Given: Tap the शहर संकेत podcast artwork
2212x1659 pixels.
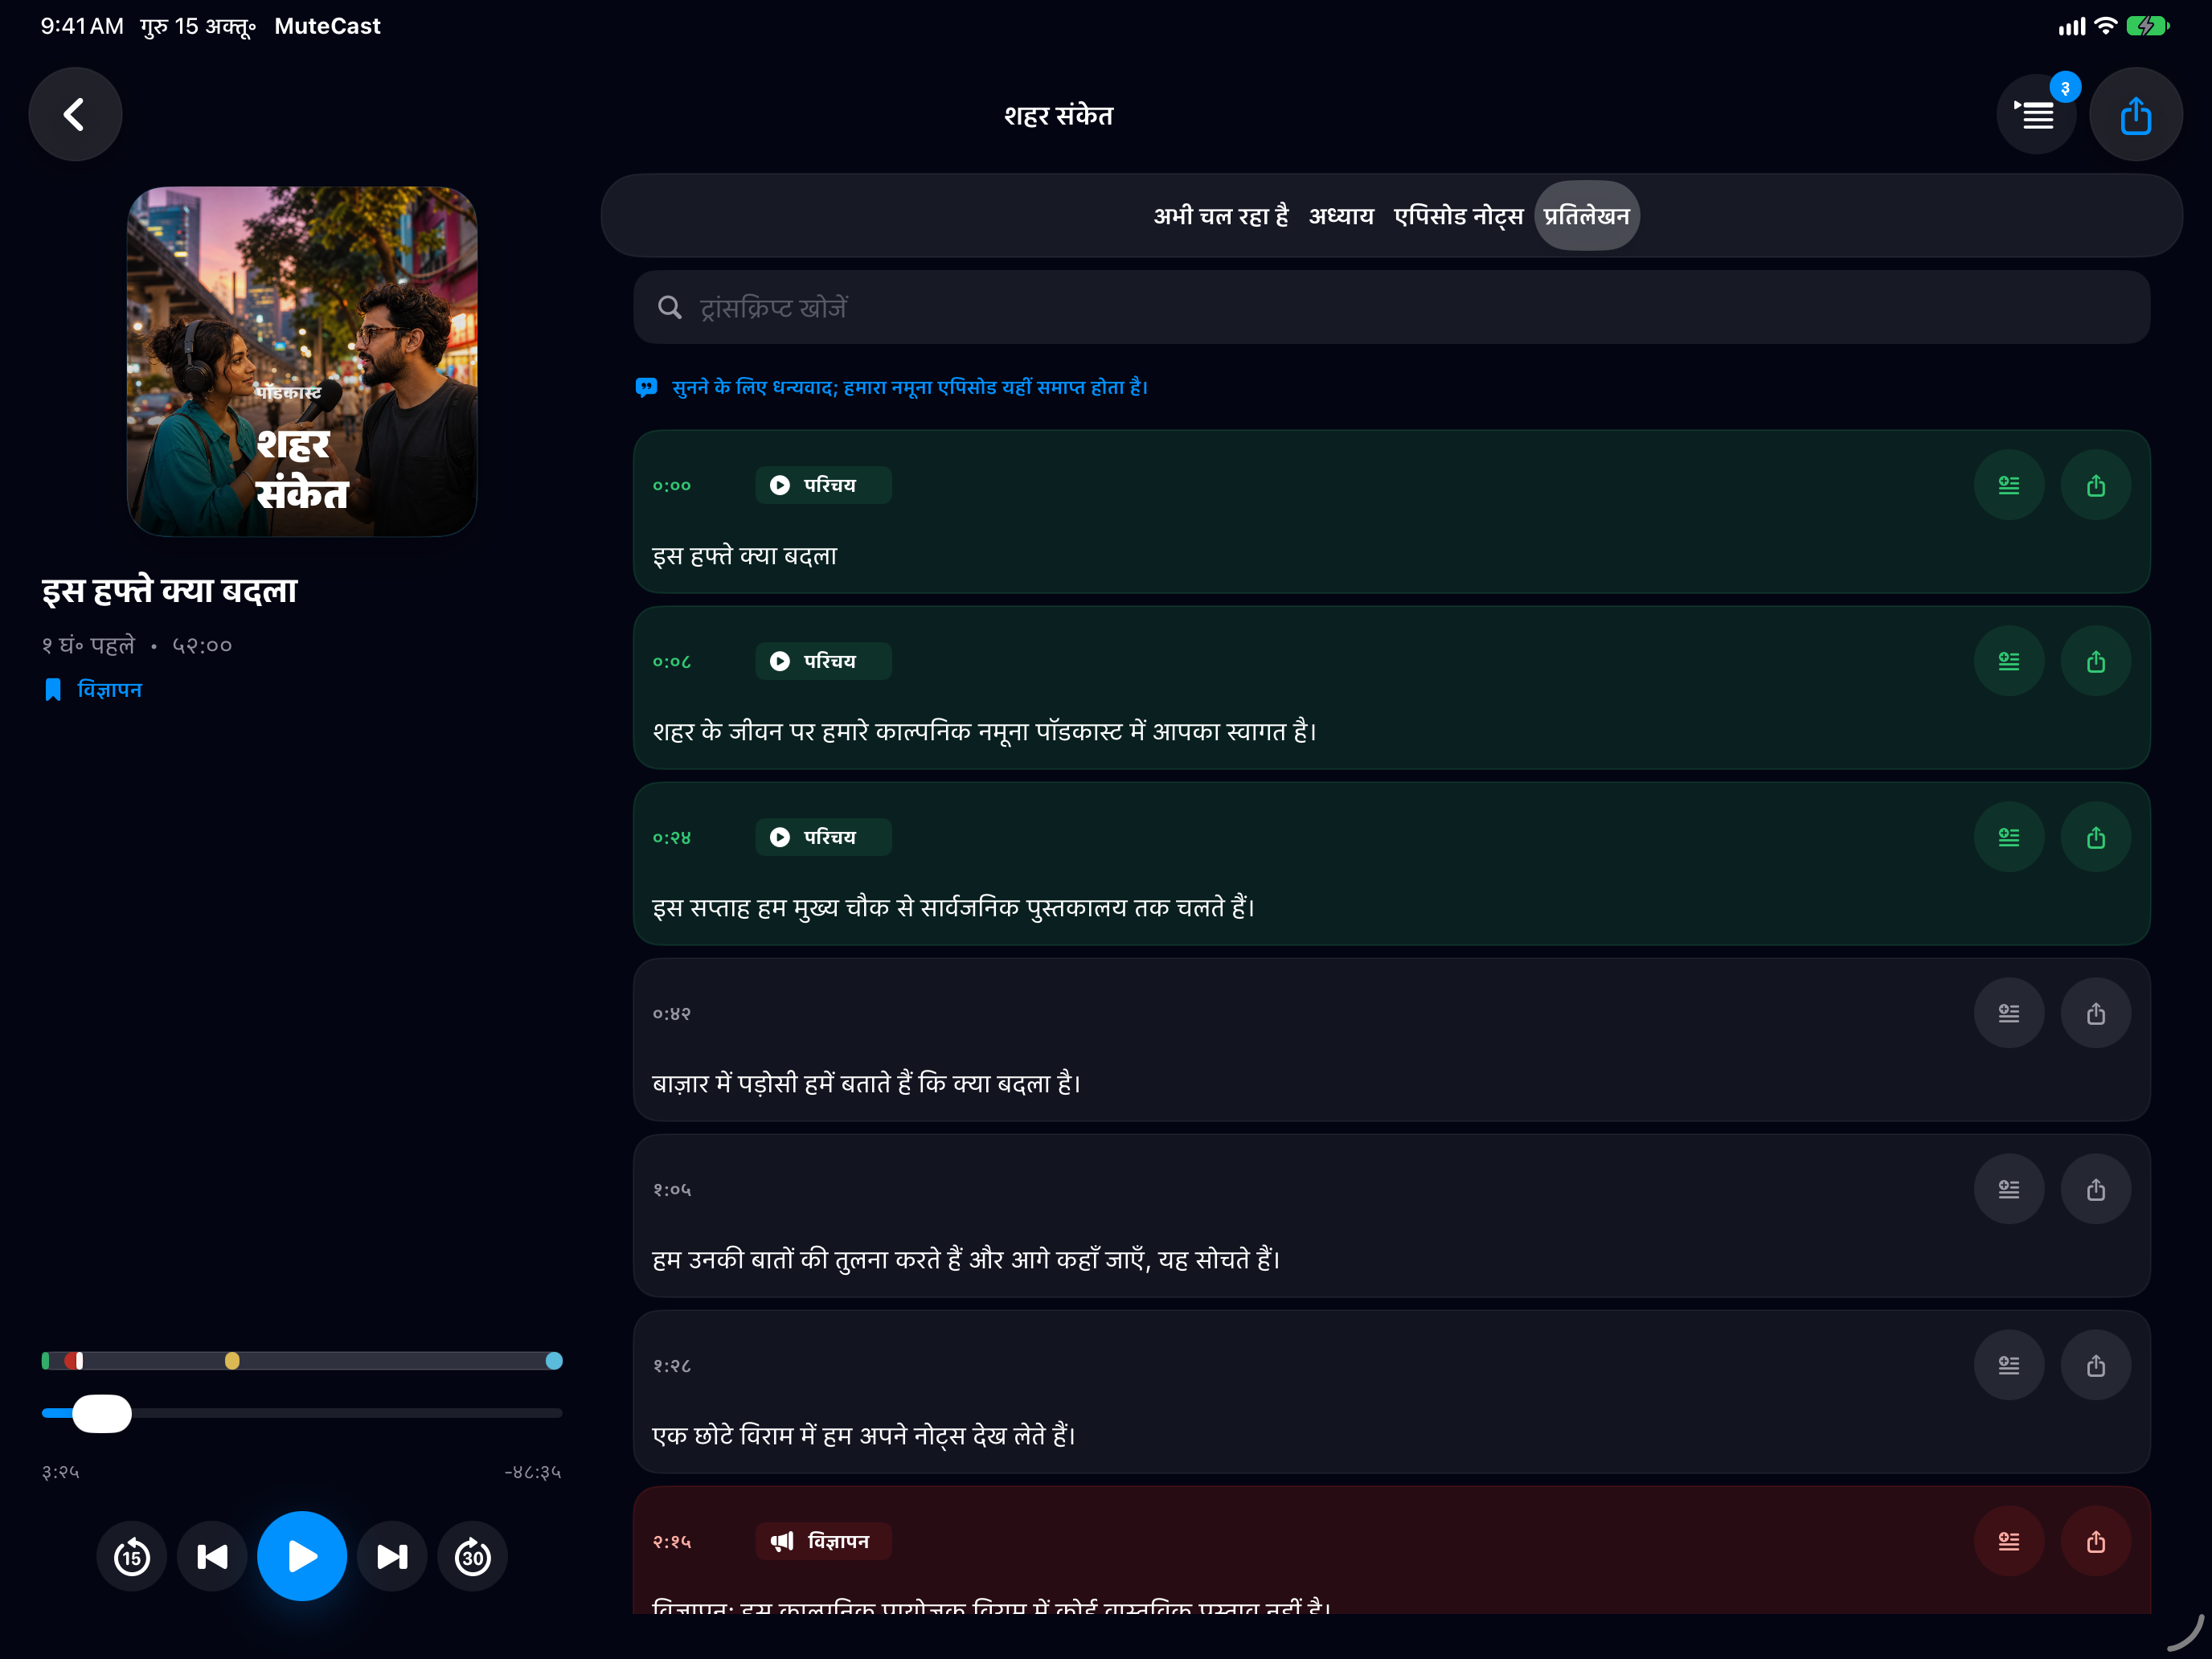Looking at the screenshot, I should pos(302,362).
